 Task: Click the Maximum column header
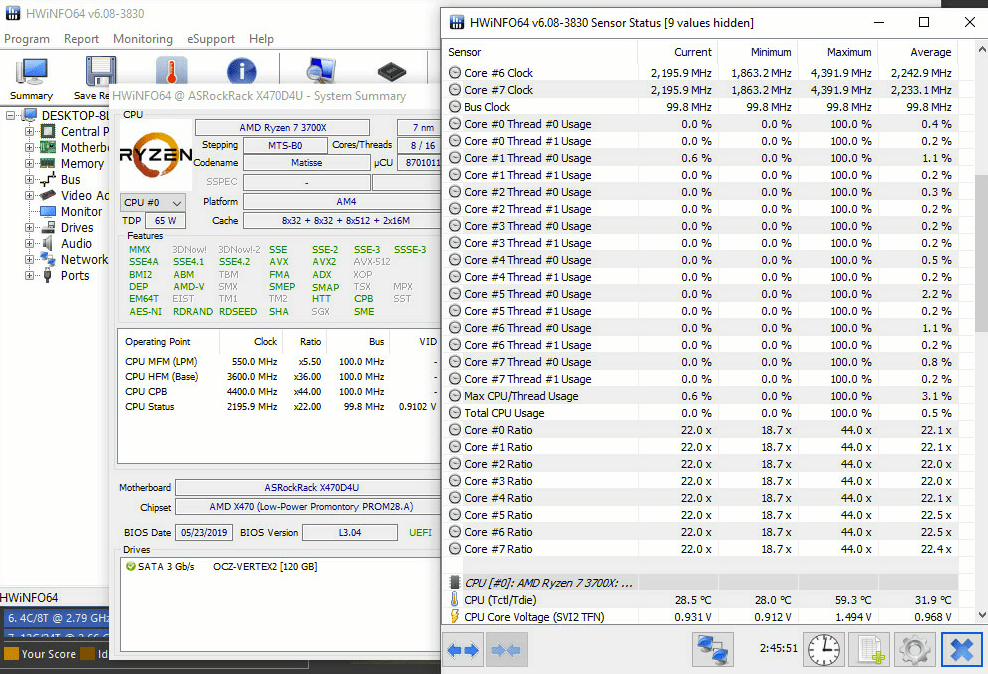pos(837,52)
